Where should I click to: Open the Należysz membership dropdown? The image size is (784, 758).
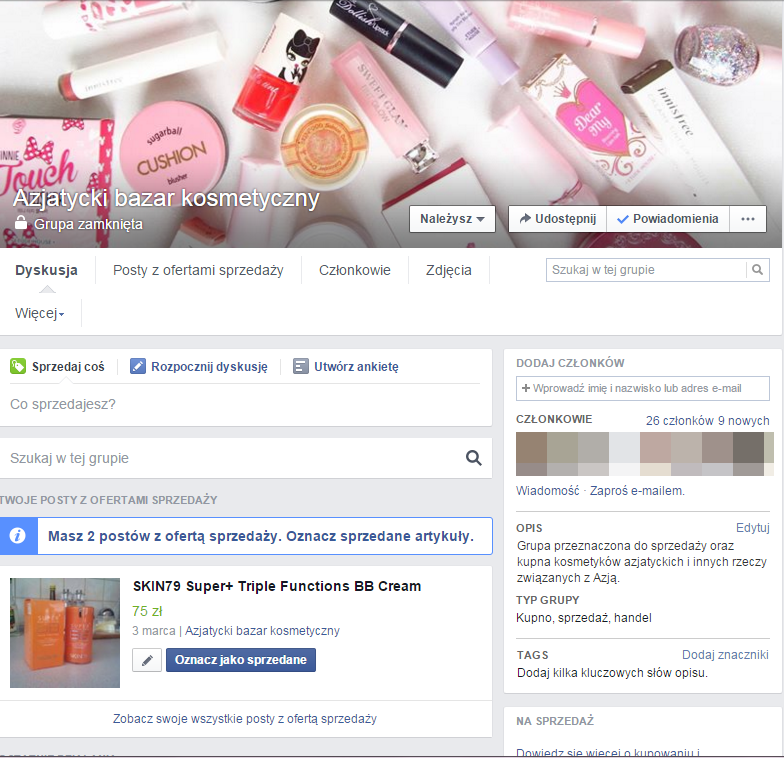click(452, 219)
